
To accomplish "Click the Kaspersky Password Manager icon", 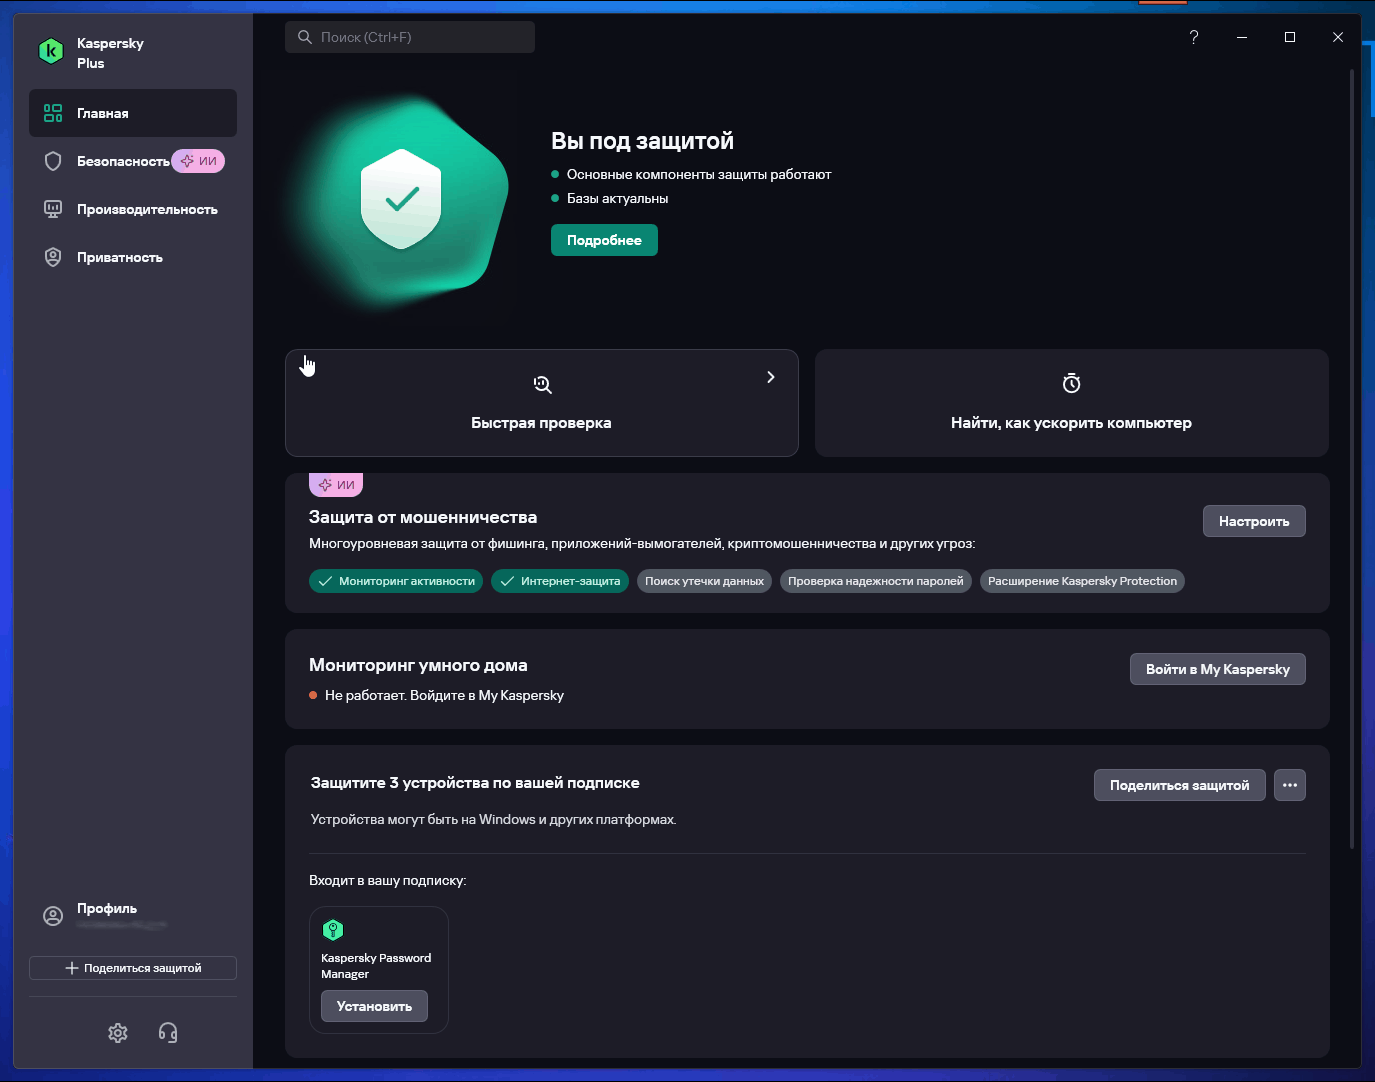I will point(333,930).
